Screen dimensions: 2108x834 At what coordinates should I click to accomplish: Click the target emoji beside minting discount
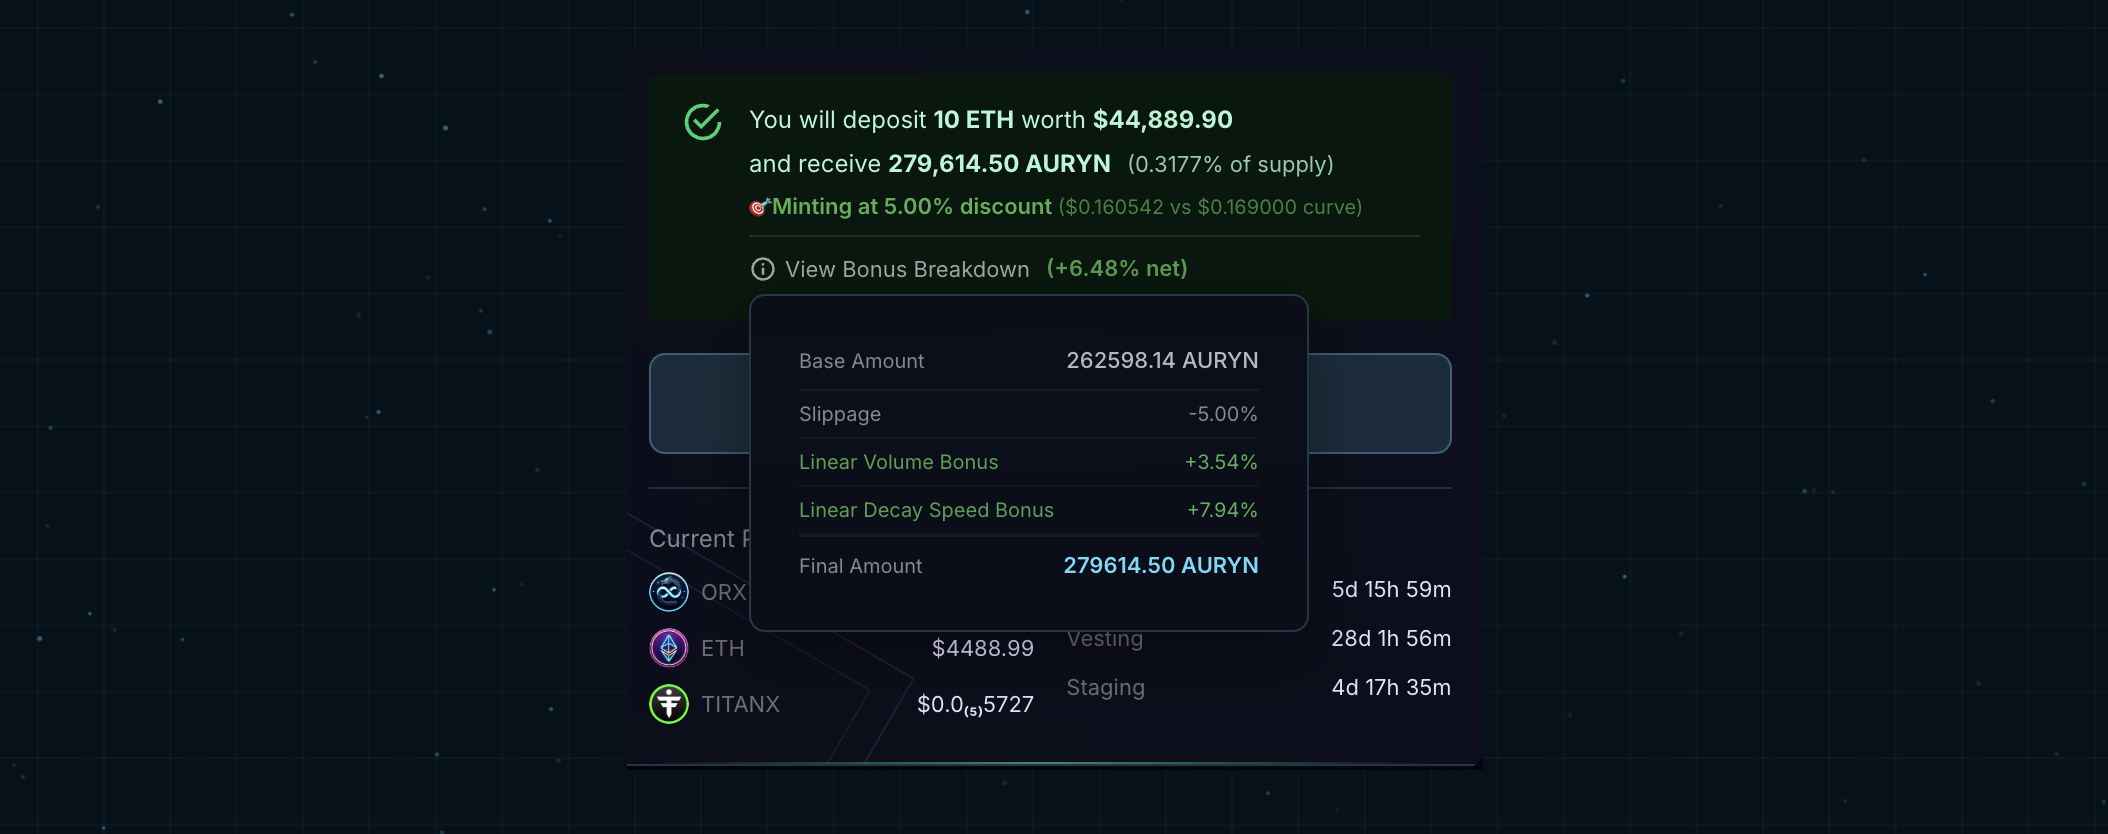[759, 207]
